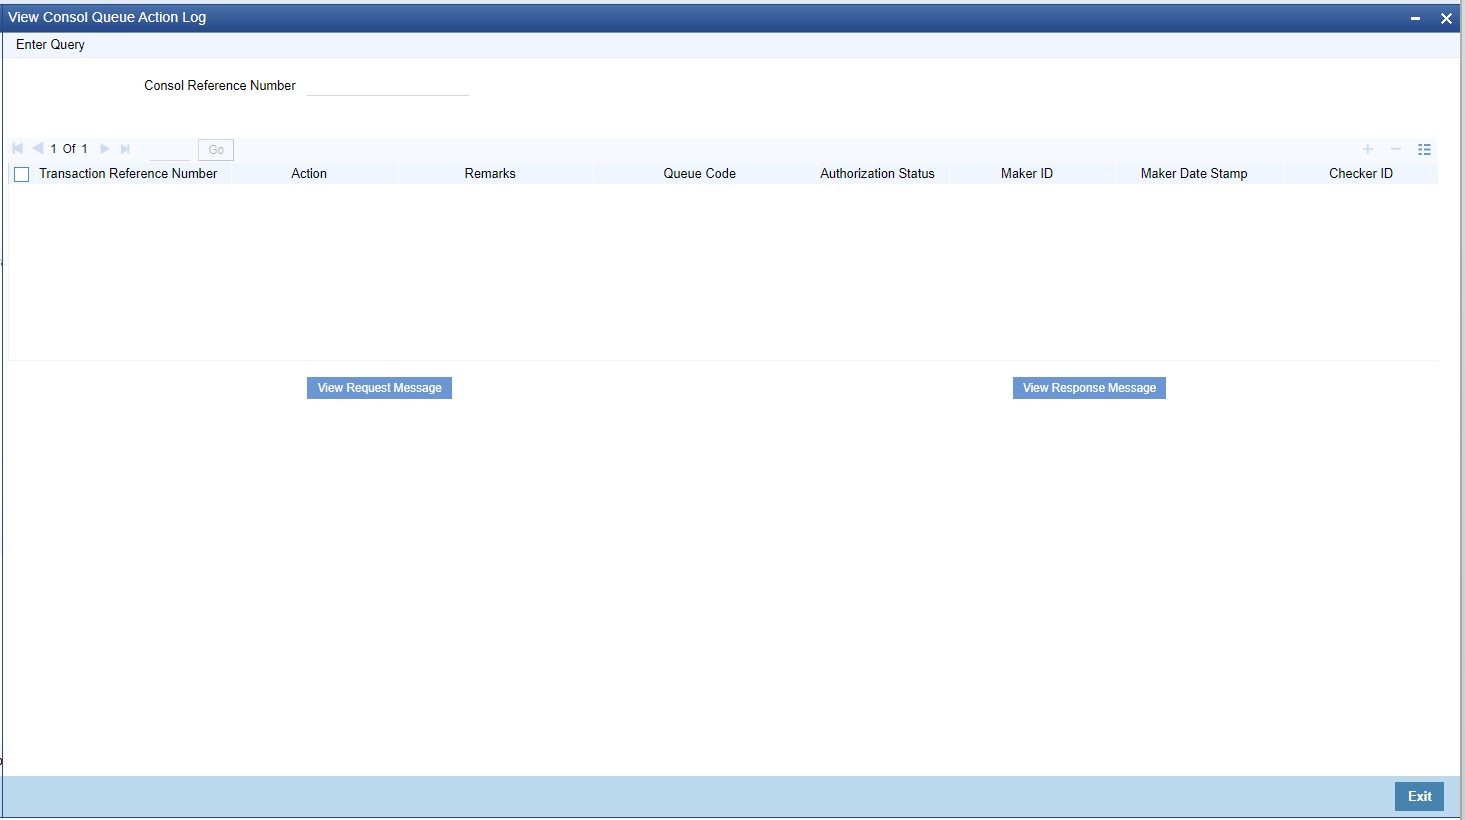Click the Consol Reference Number label
1465x820 pixels.
220,86
